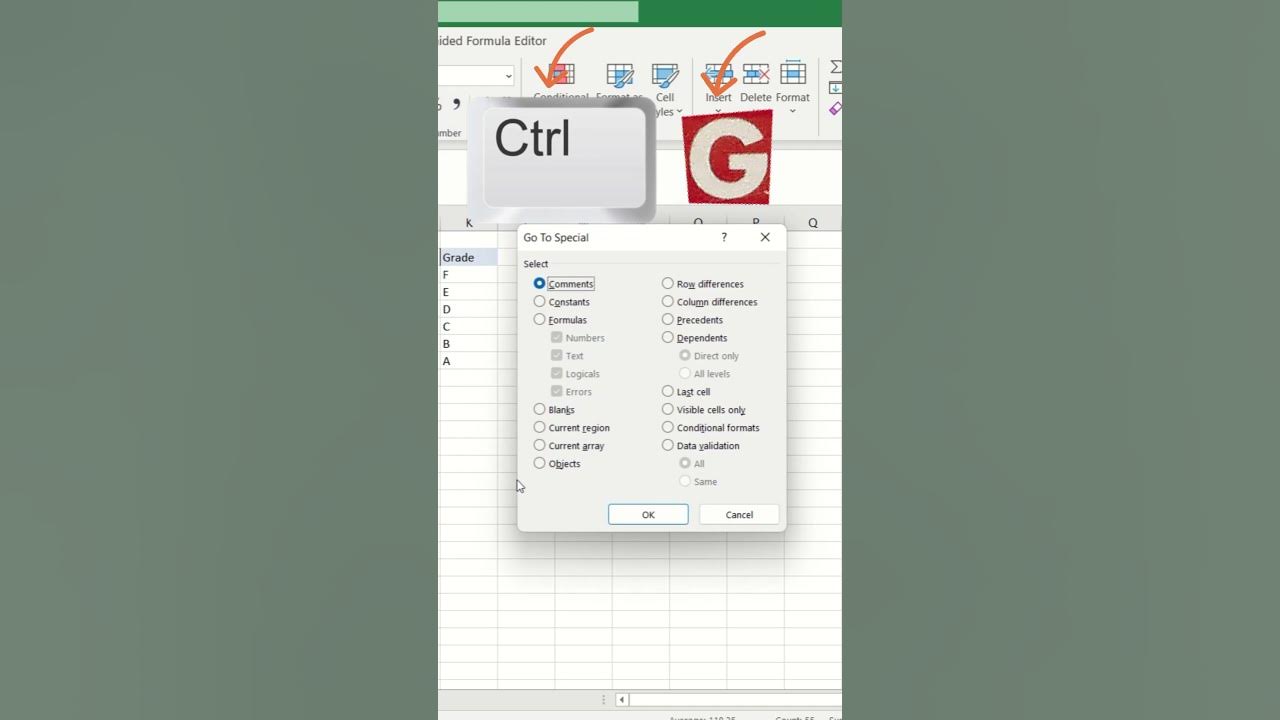The image size is (1280, 720).
Task: Select the Formulas radio option
Action: click(x=540, y=320)
